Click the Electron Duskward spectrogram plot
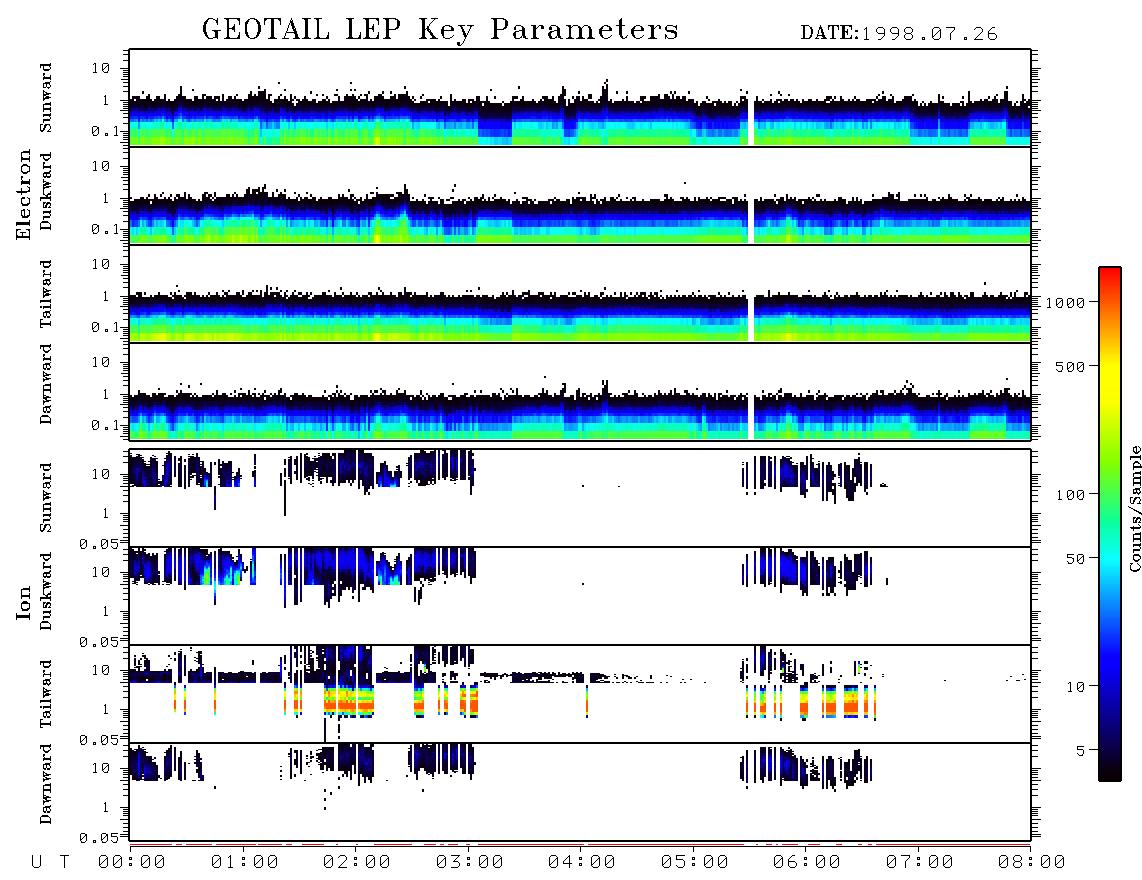 click(x=580, y=195)
